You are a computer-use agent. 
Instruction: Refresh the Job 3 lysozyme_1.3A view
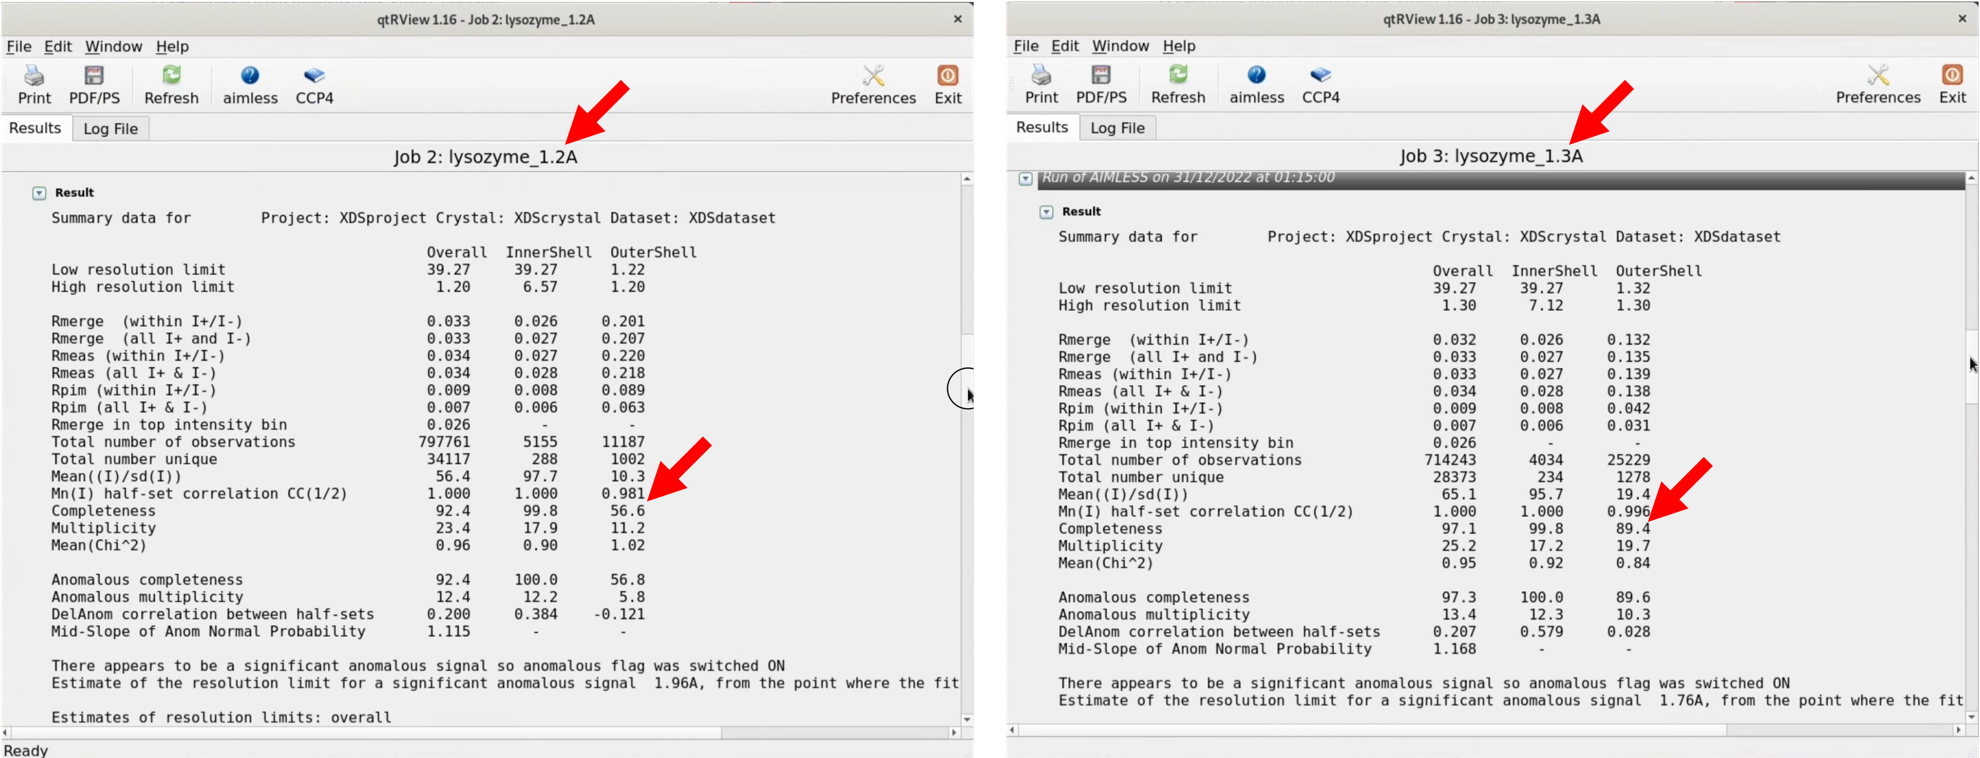pyautogui.click(x=1178, y=85)
